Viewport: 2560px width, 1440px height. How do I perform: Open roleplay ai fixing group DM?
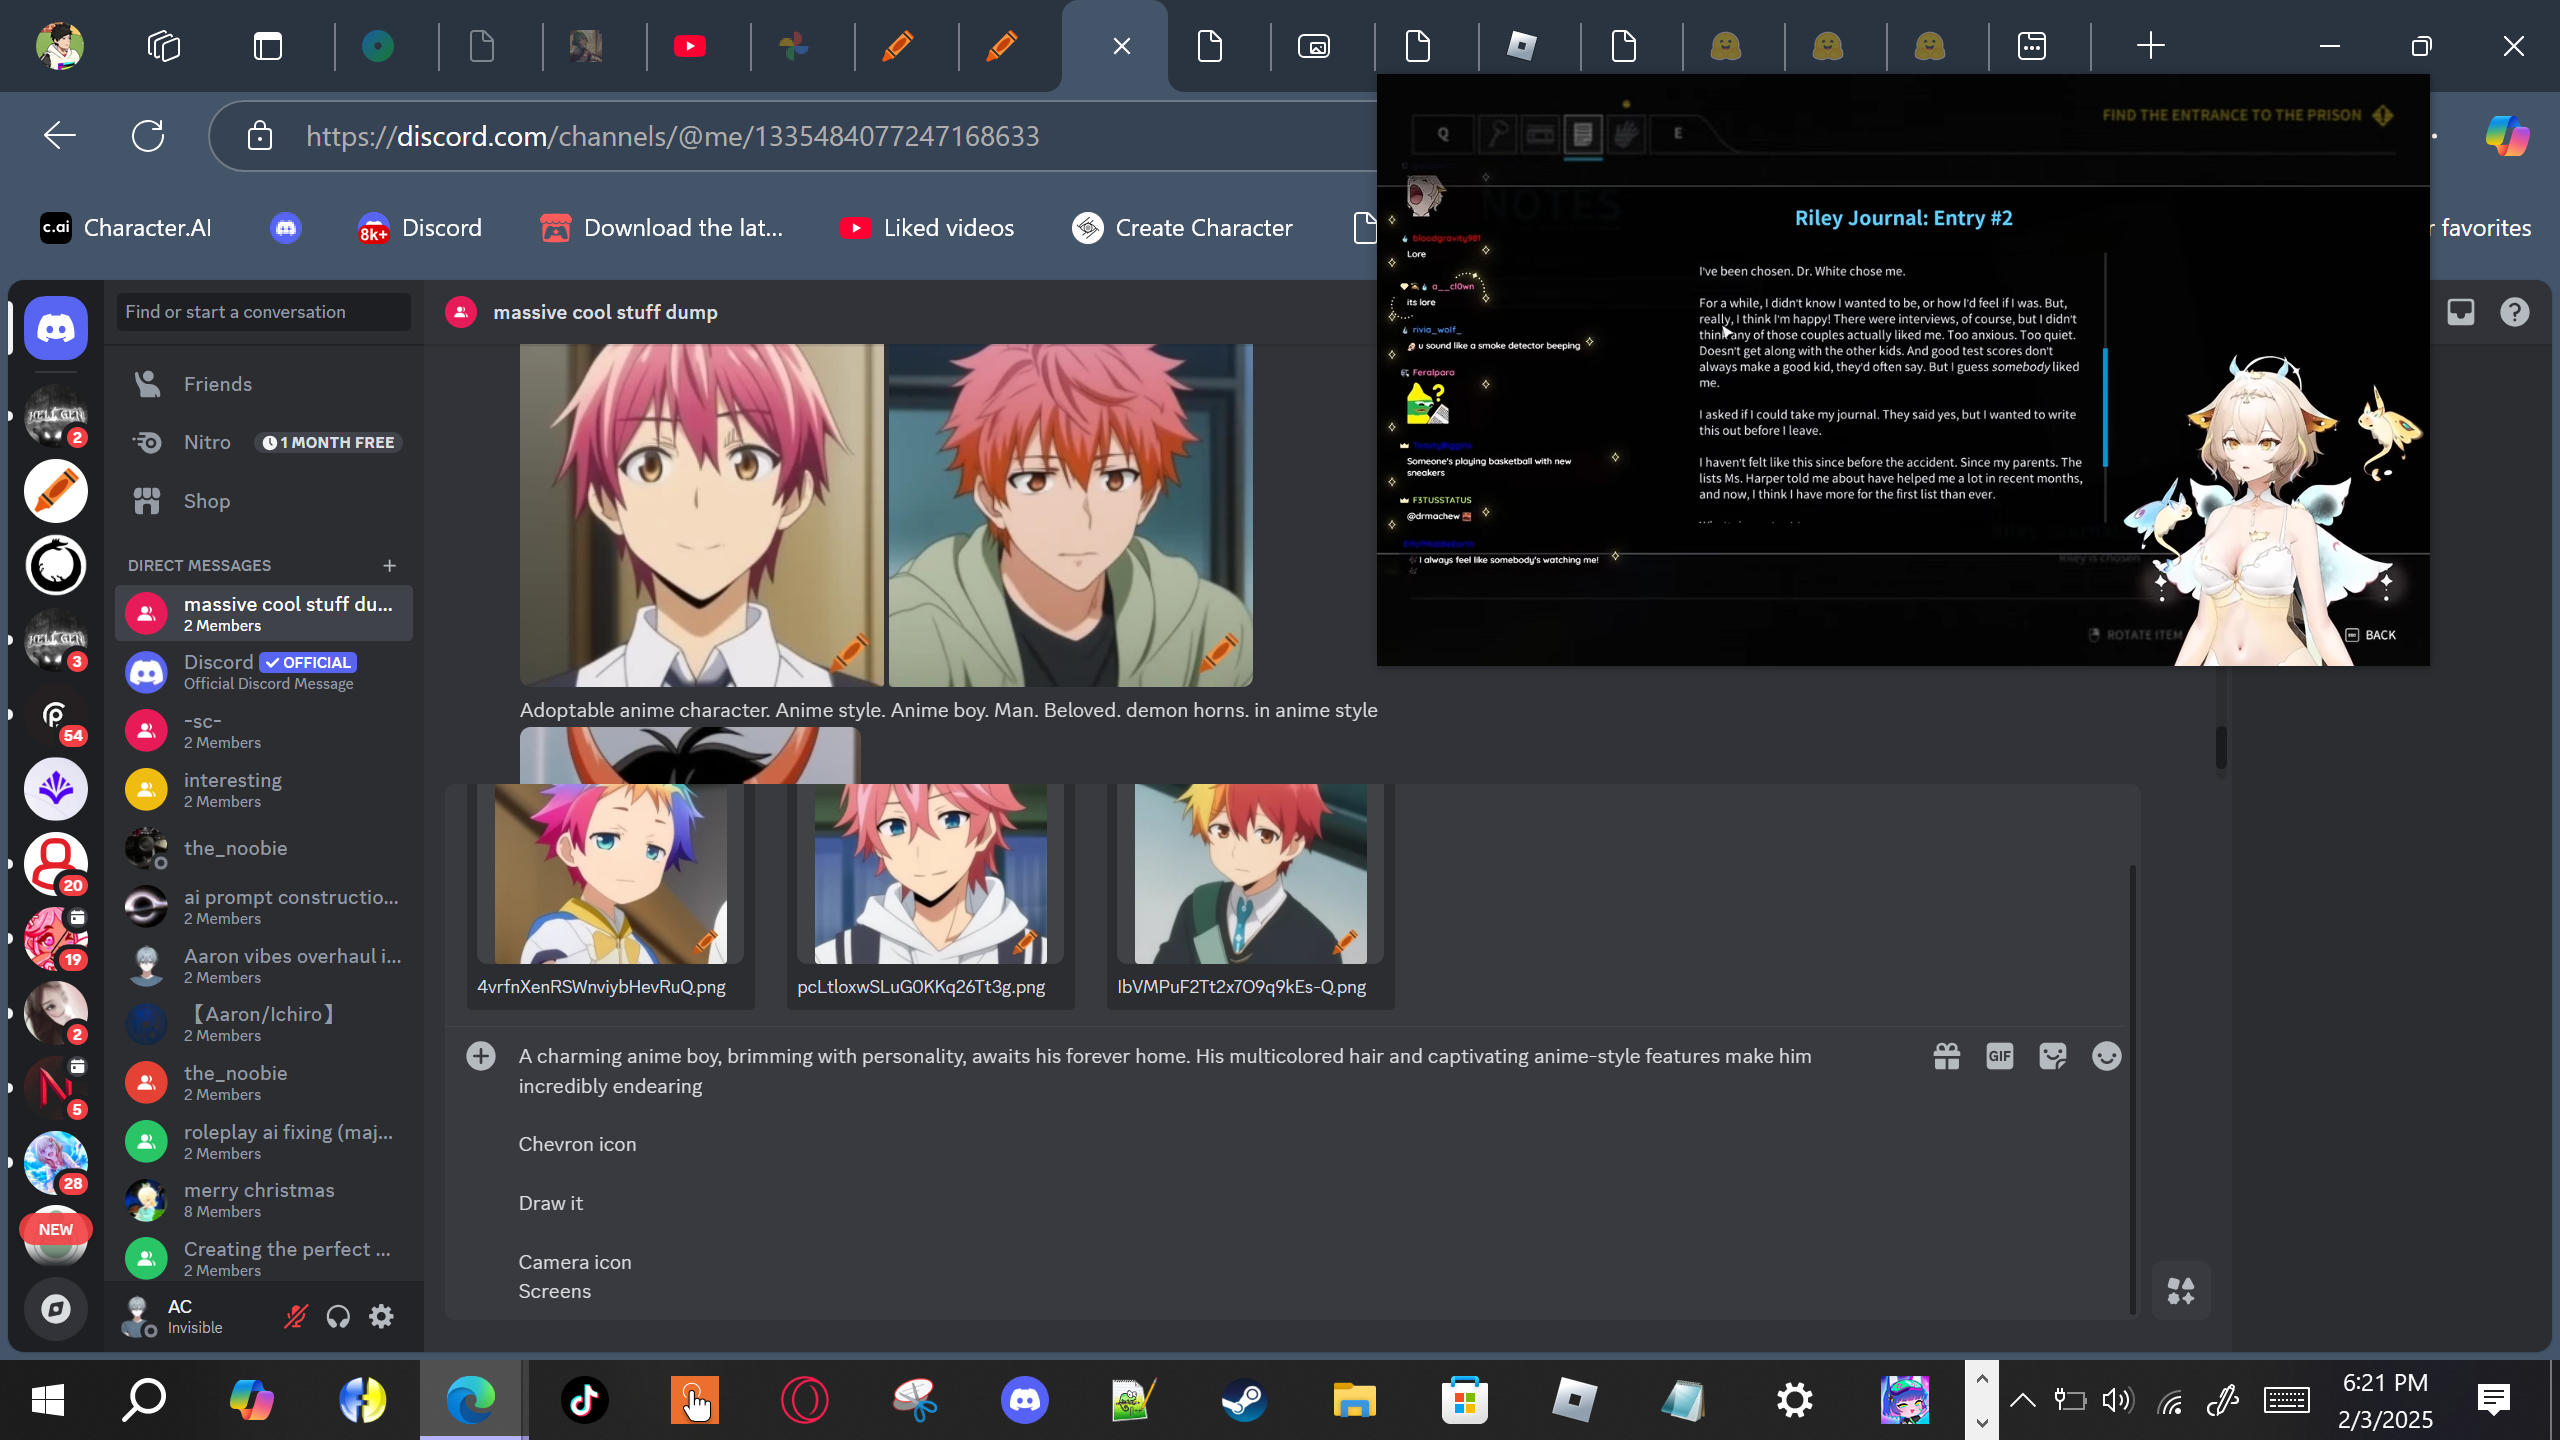coord(264,1141)
